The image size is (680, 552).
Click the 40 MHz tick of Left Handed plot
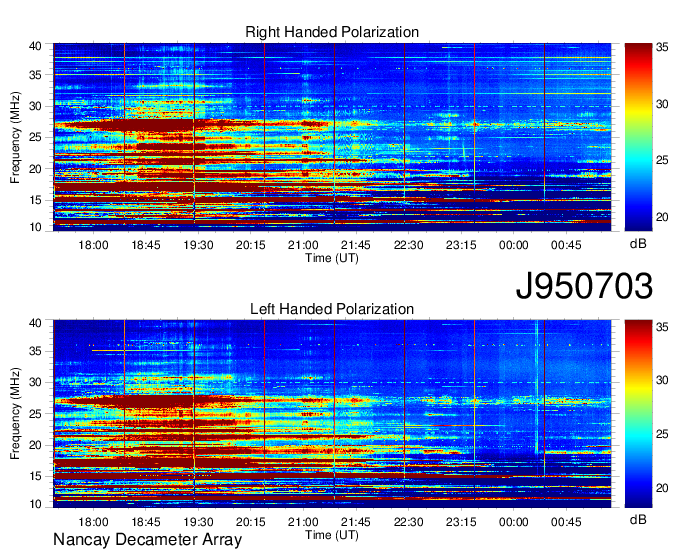(35, 323)
